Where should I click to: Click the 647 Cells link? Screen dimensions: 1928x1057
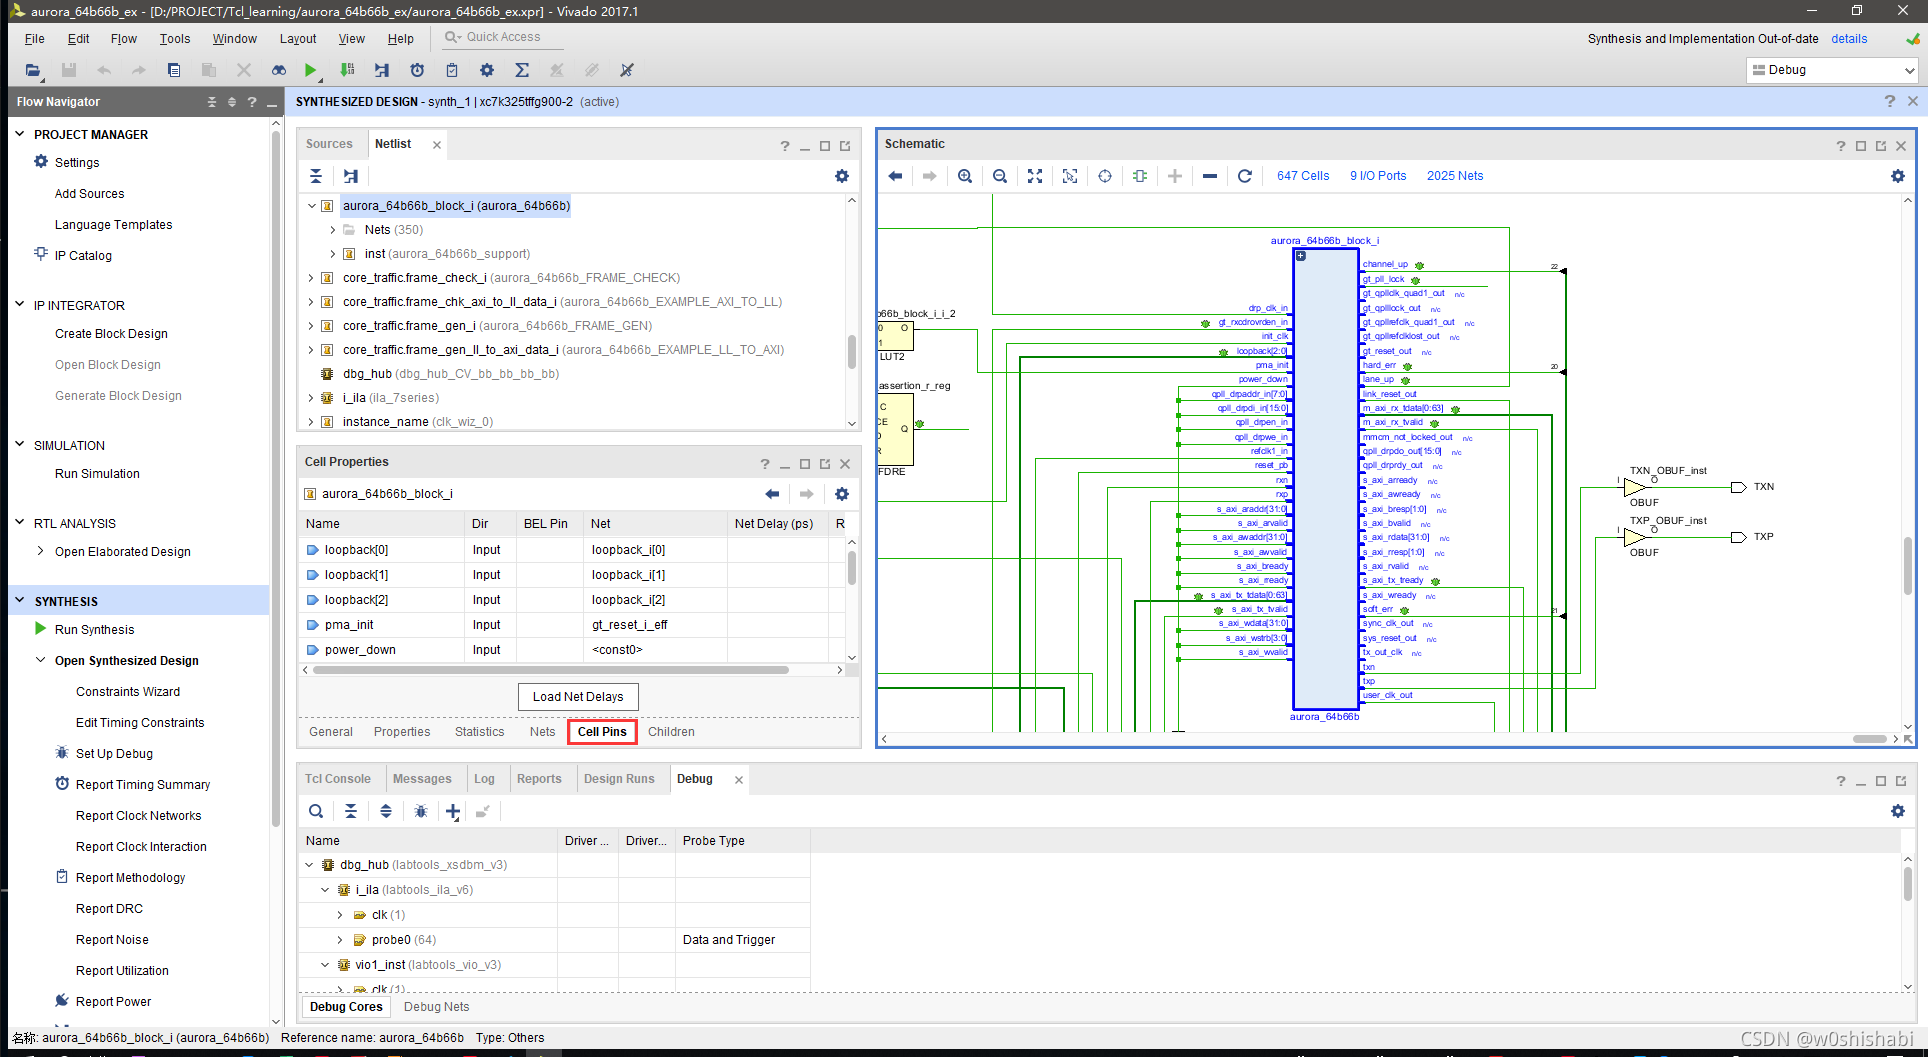pyautogui.click(x=1303, y=176)
